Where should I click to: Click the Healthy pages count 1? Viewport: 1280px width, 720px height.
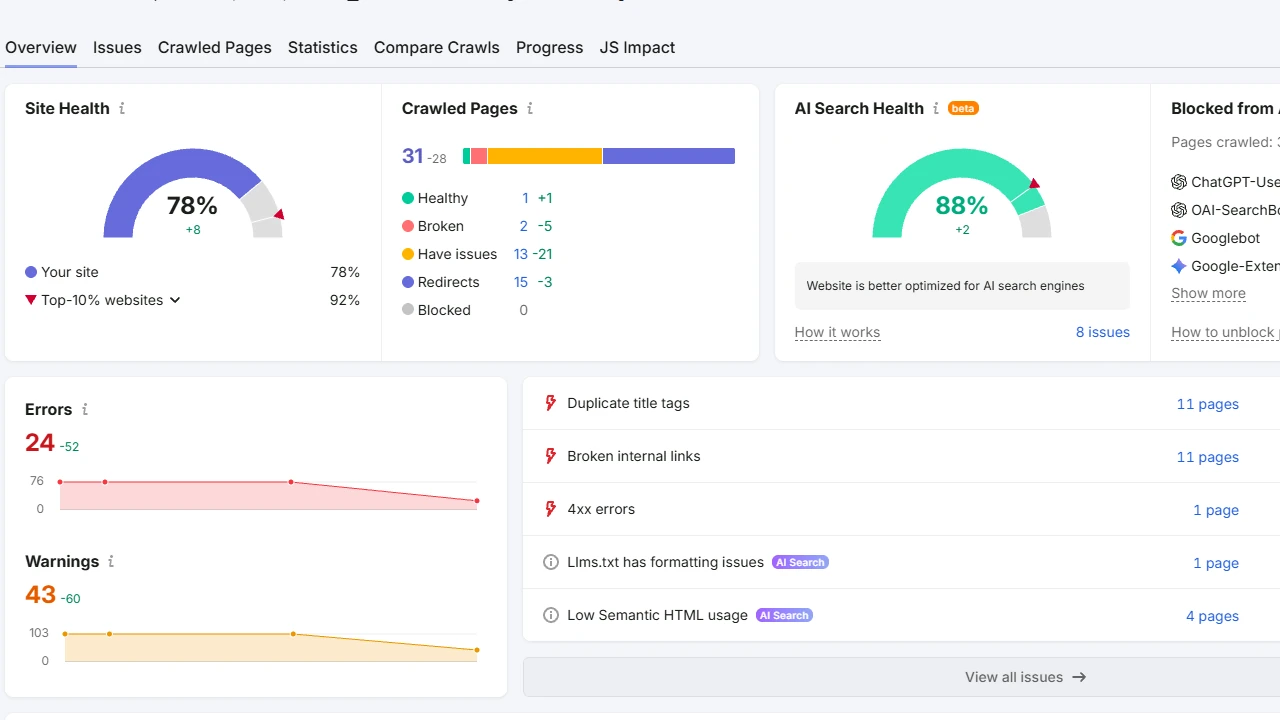click(x=525, y=198)
